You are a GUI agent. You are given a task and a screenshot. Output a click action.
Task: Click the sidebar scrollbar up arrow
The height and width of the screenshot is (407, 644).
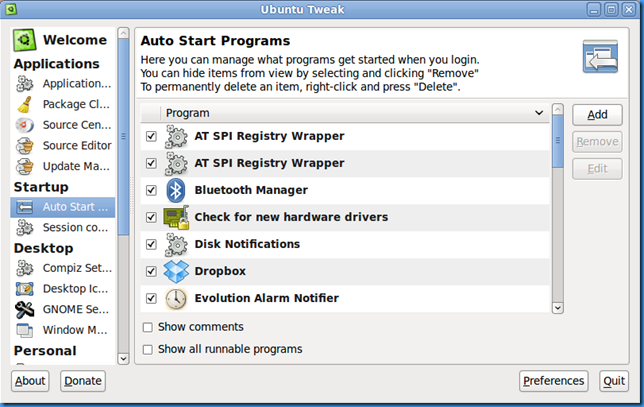(x=123, y=33)
